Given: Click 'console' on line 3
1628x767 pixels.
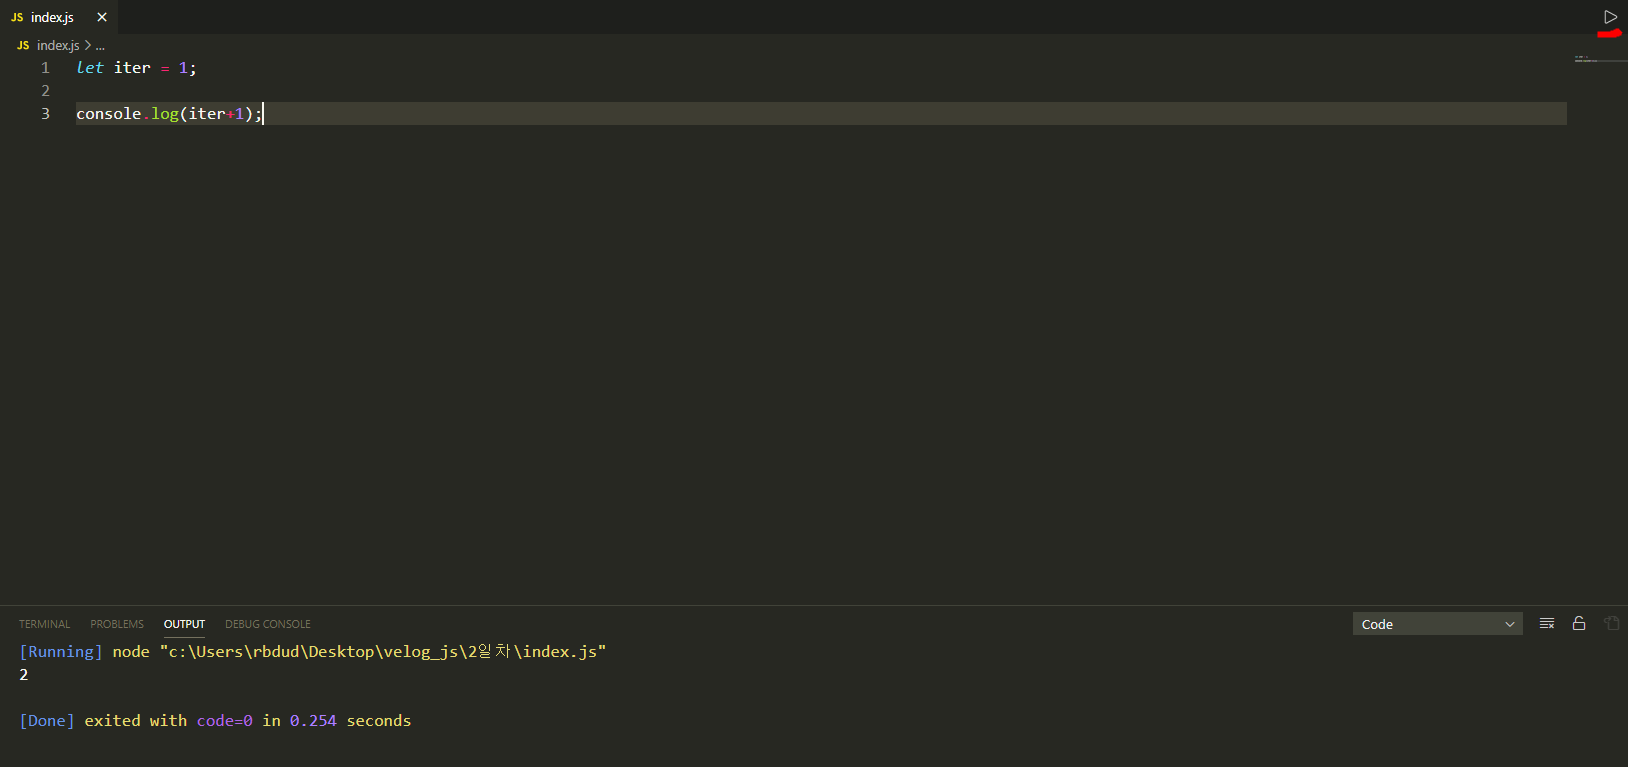Looking at the screenshot, I should 109,114.
